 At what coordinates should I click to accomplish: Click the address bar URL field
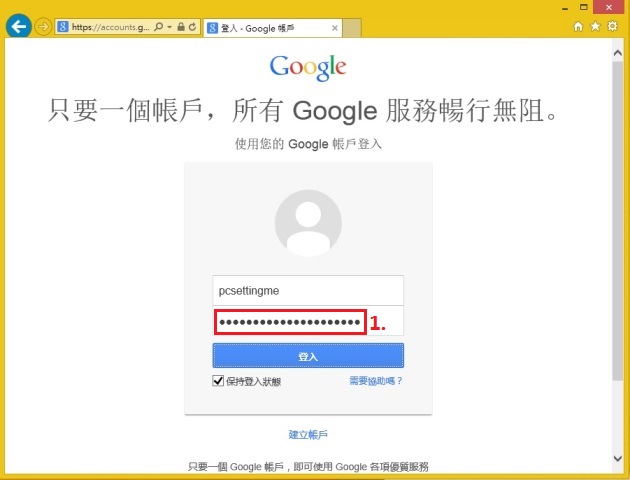click(110, 27)
